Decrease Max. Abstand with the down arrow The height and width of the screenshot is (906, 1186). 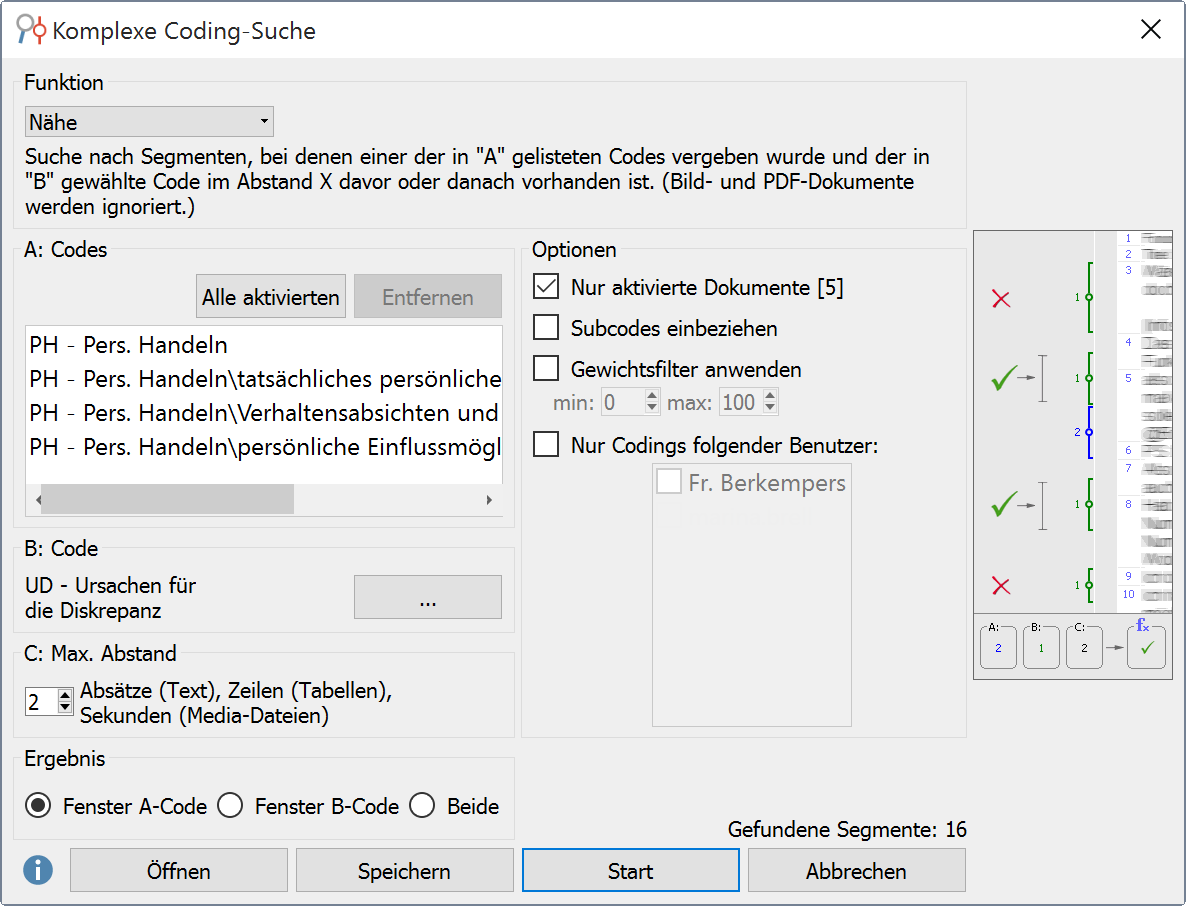point(65,709)
